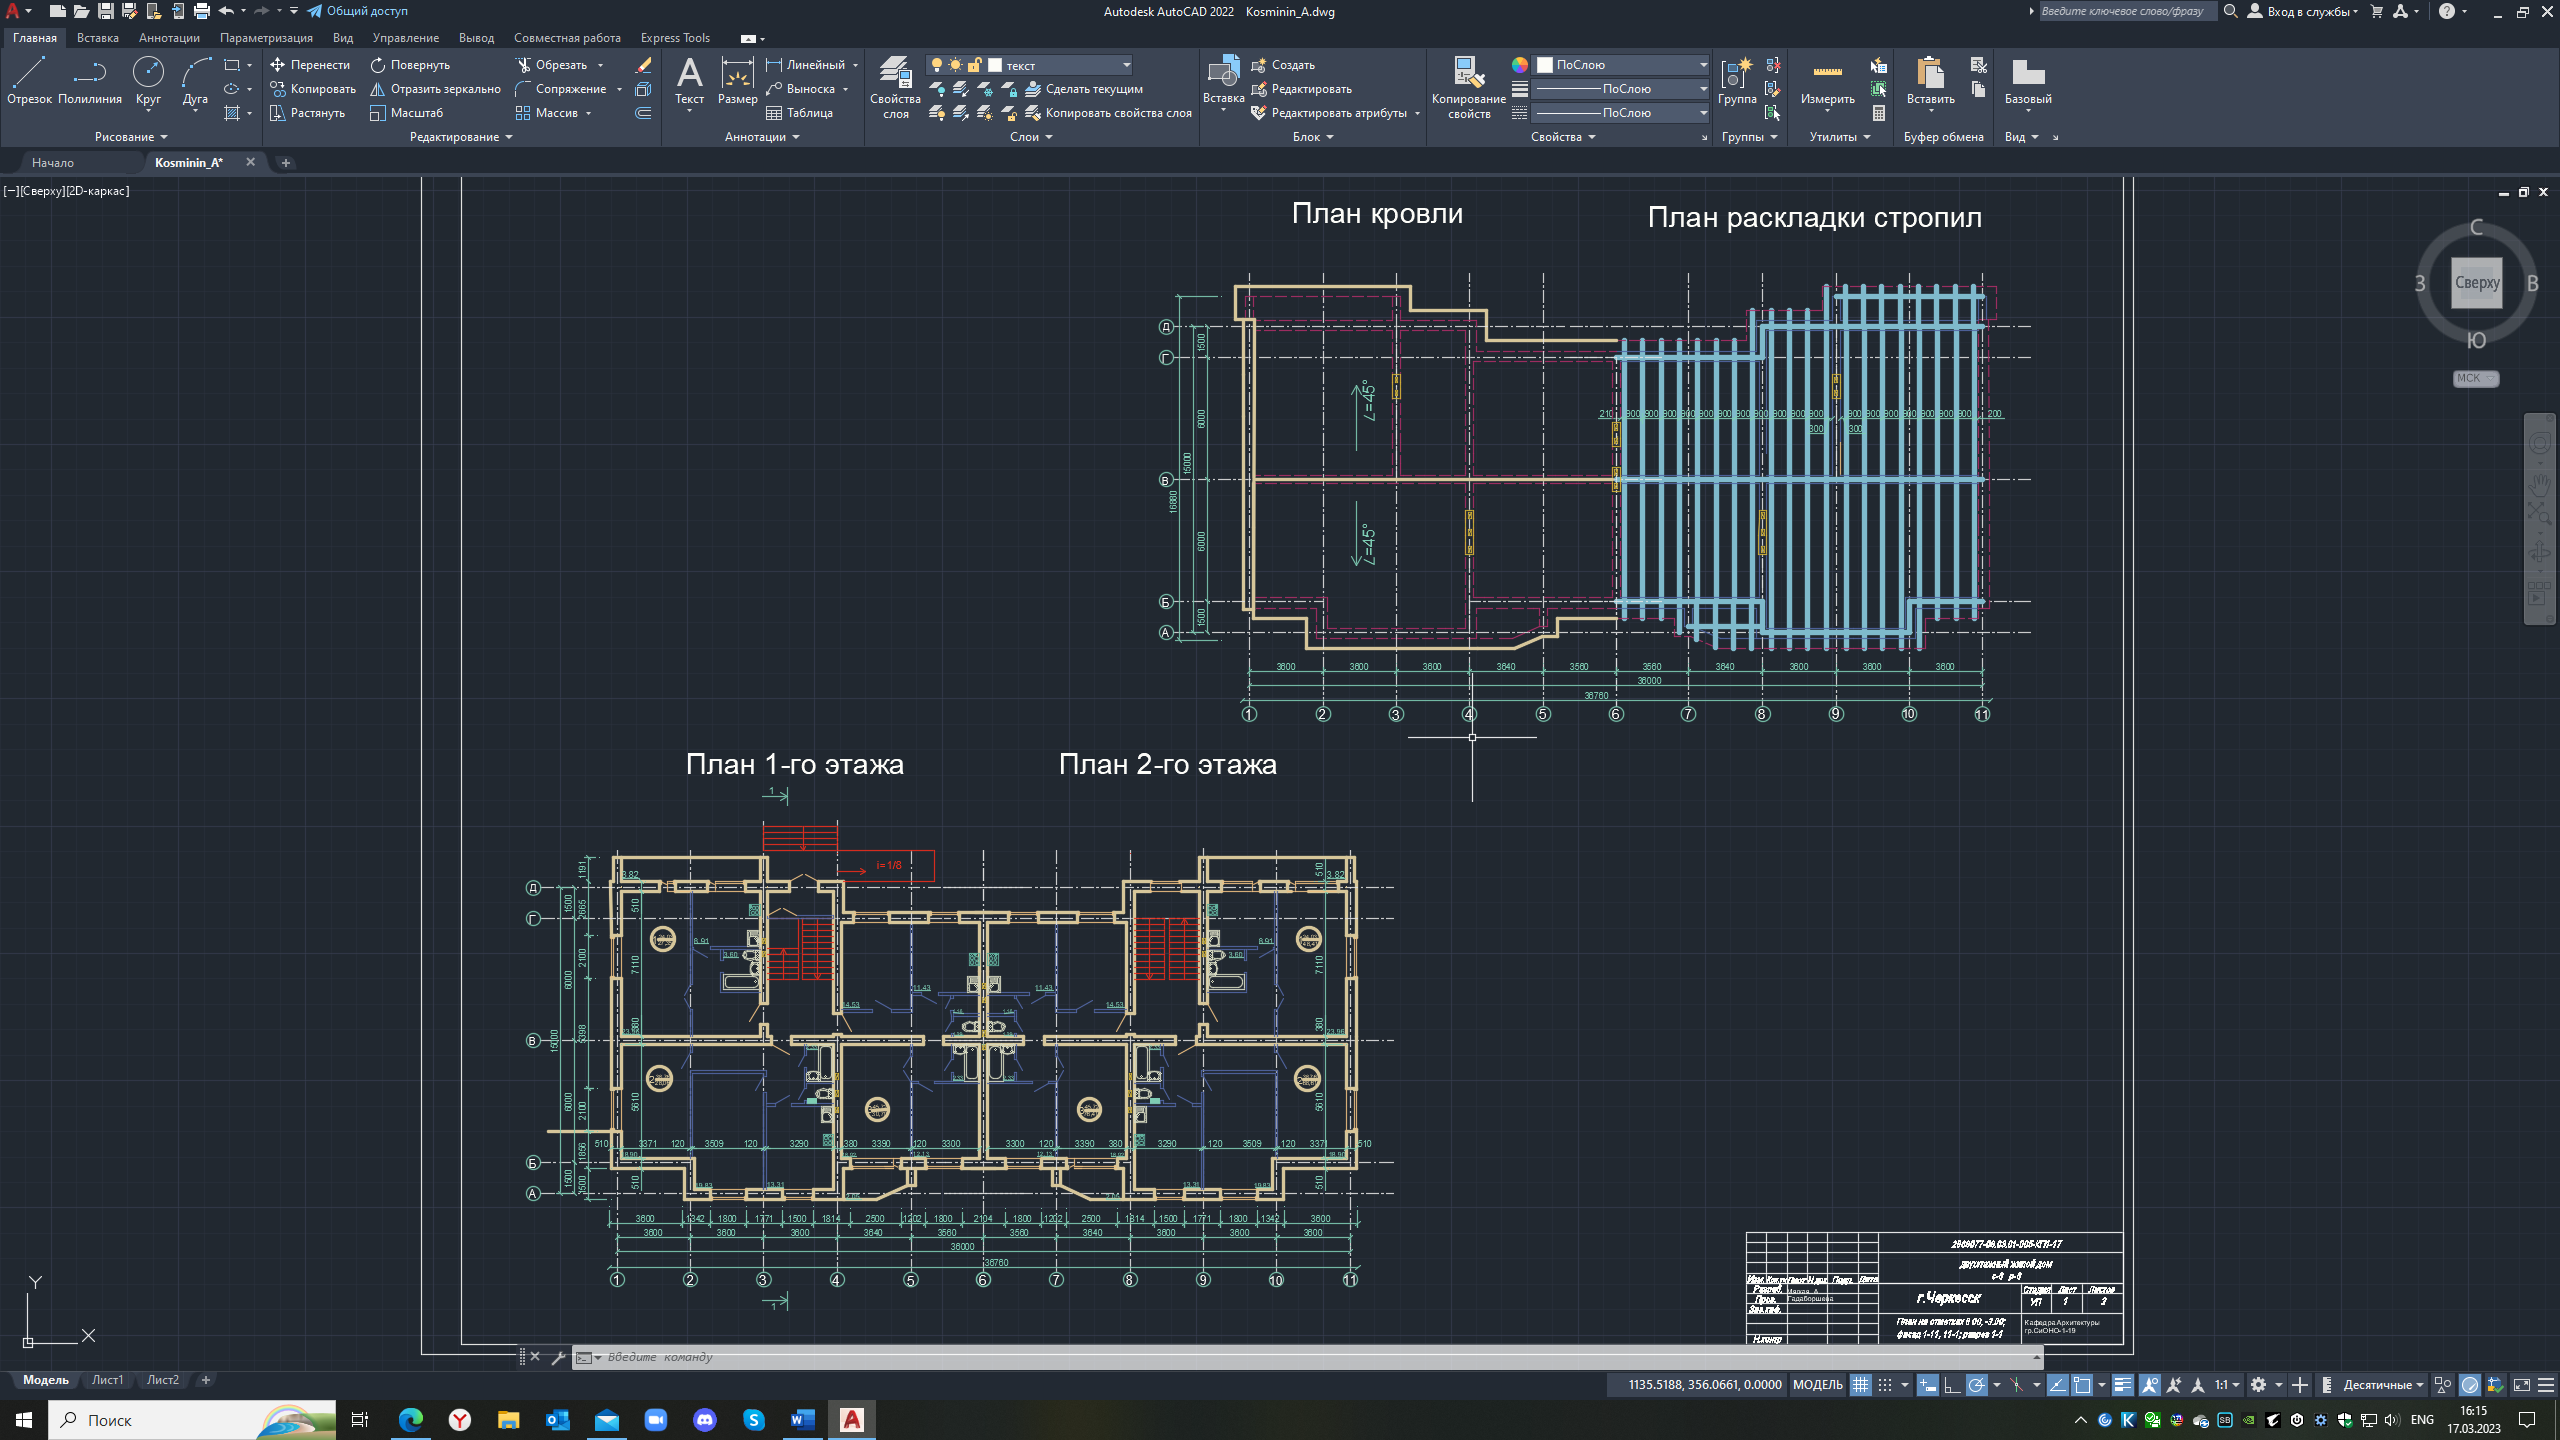
Task: Open the Аннотации ribbon tab
Action: [x=169, y=38]
